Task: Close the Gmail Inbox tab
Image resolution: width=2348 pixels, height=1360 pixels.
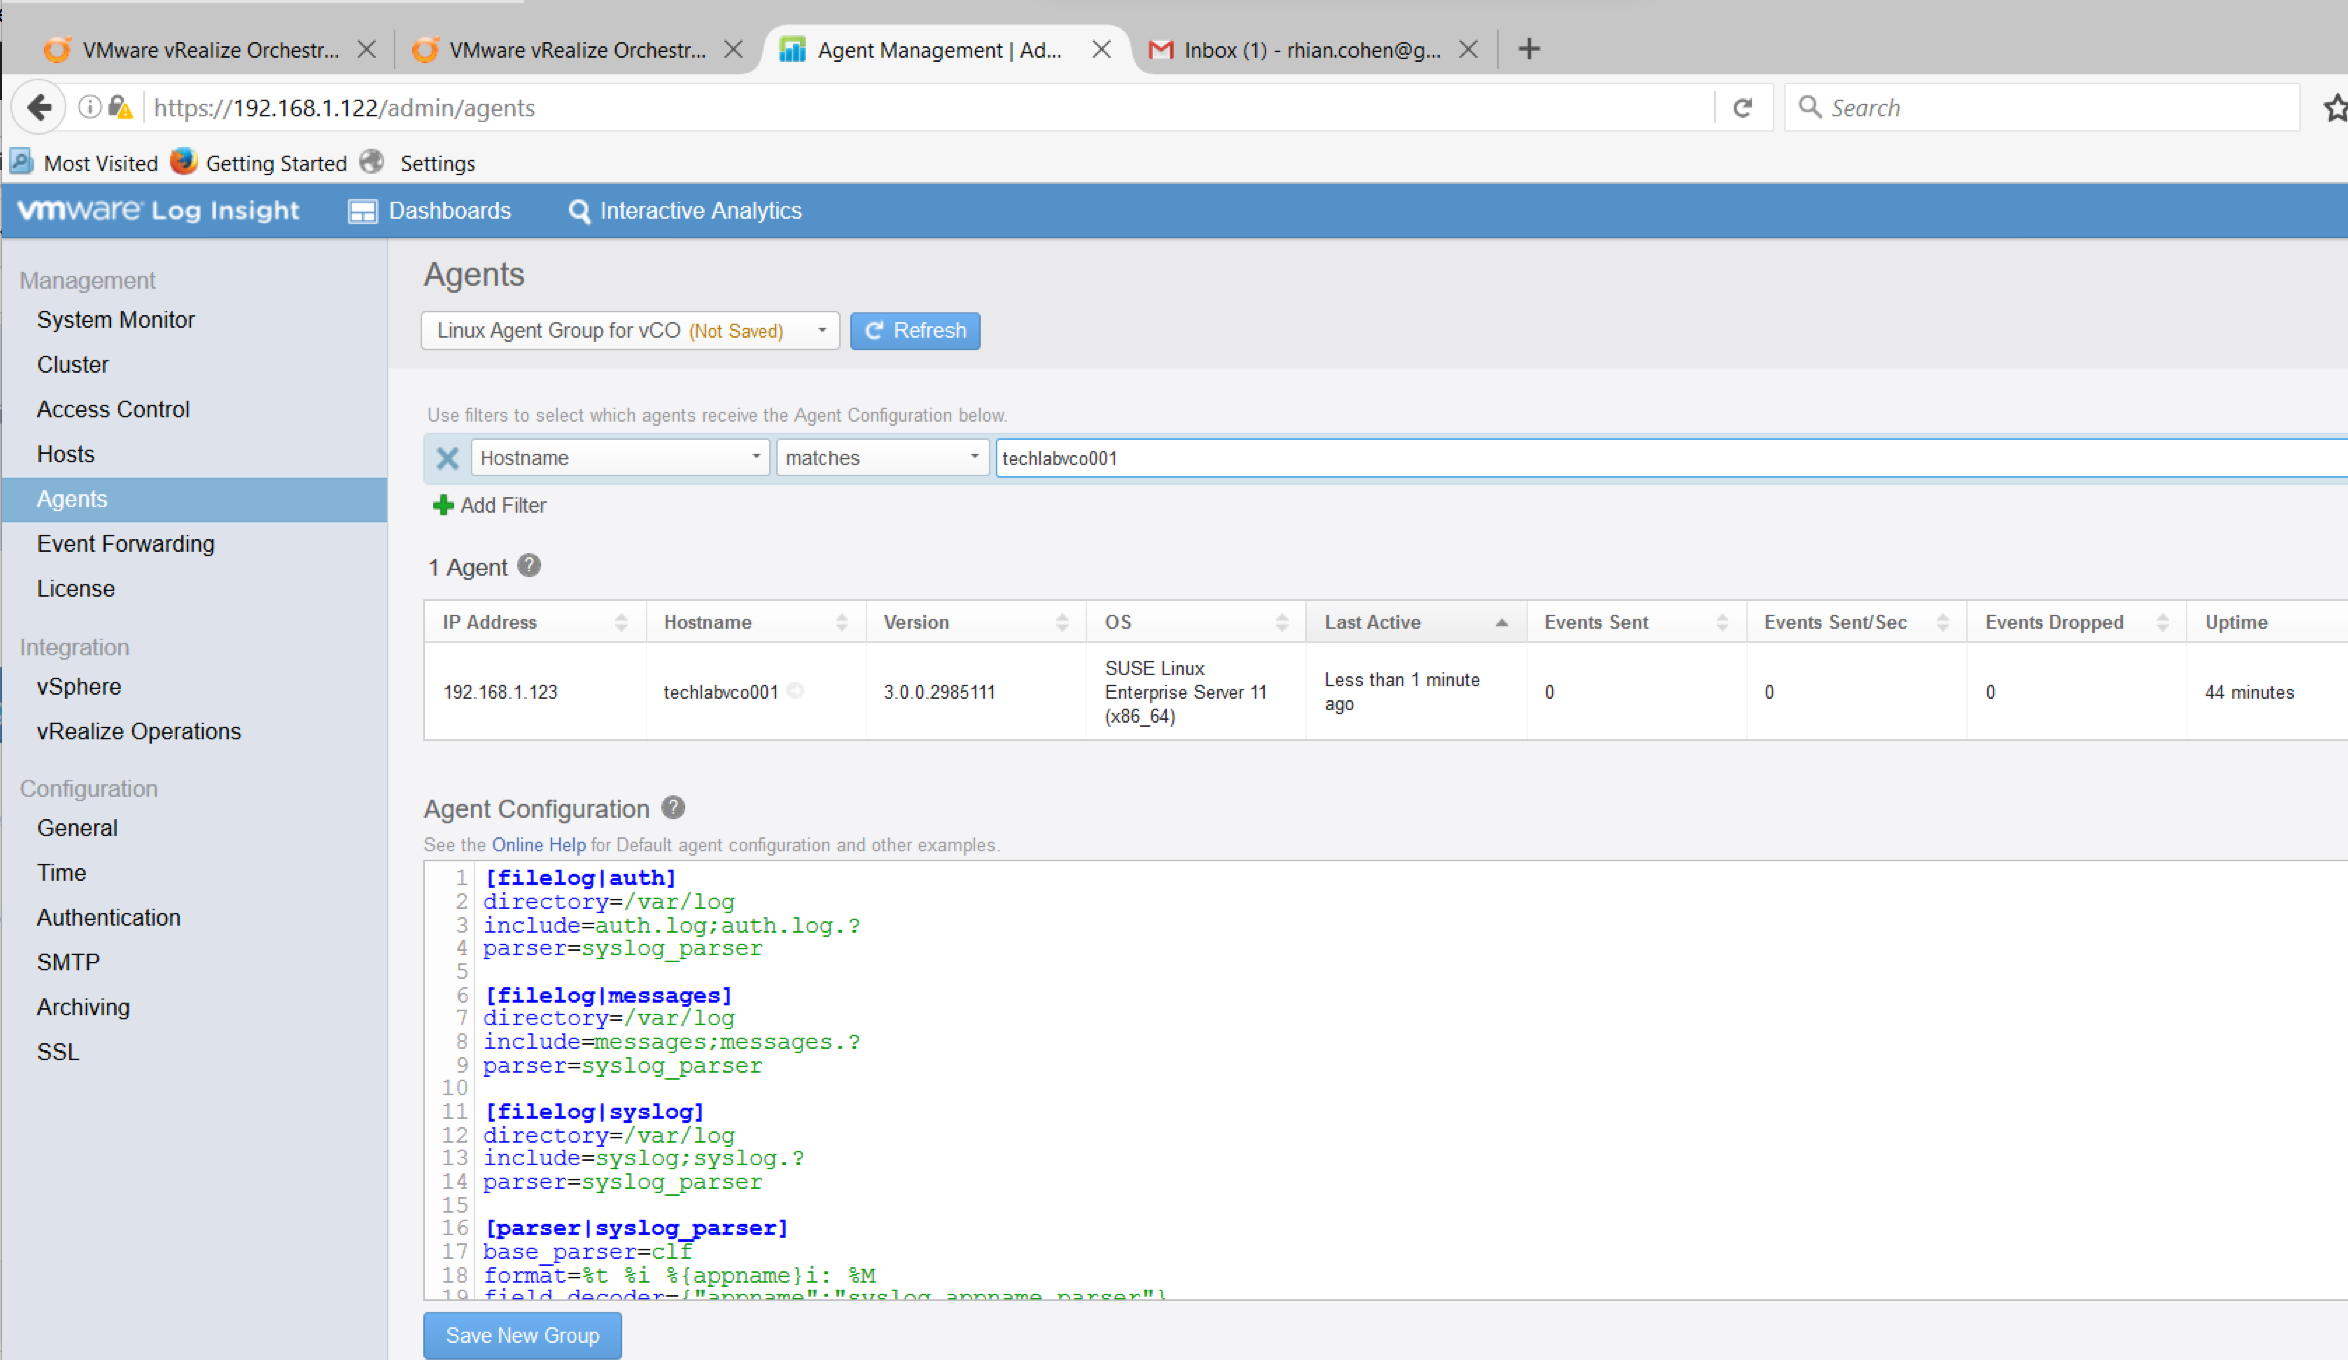Action: coord(1468,49)
